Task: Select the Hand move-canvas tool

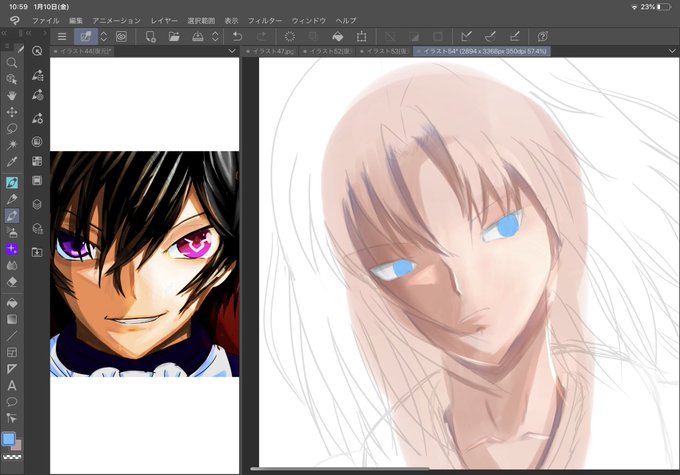Action: click(x=12, y=95)
